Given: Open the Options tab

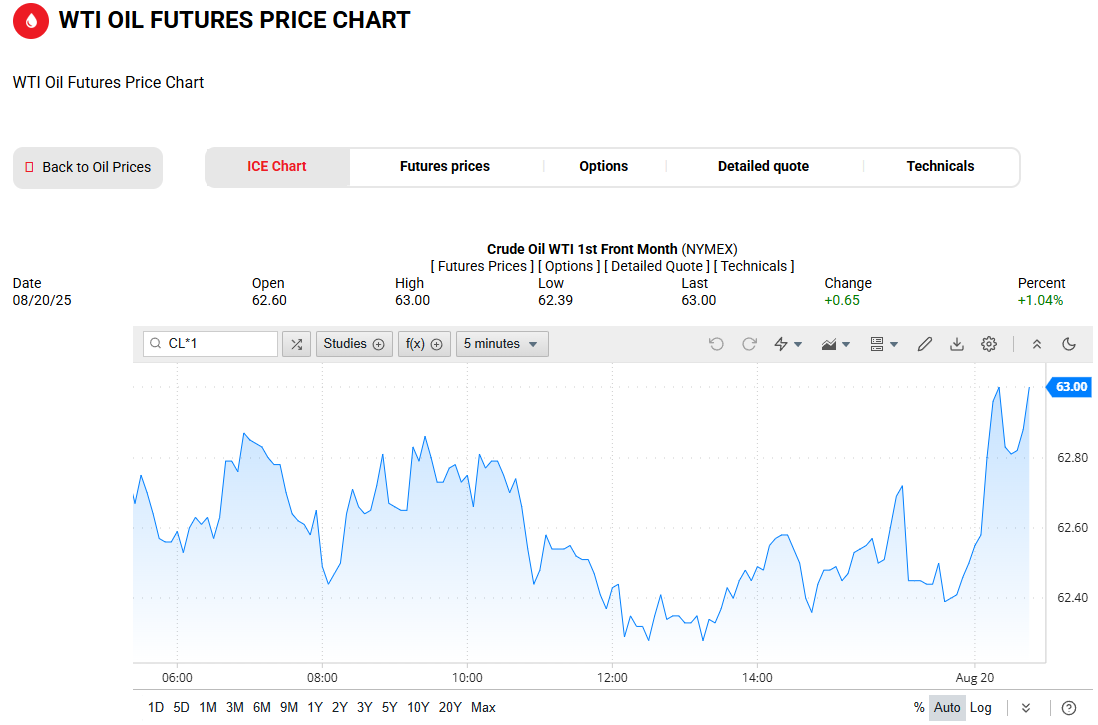Looking at the screenshot, I should point(604,167).
